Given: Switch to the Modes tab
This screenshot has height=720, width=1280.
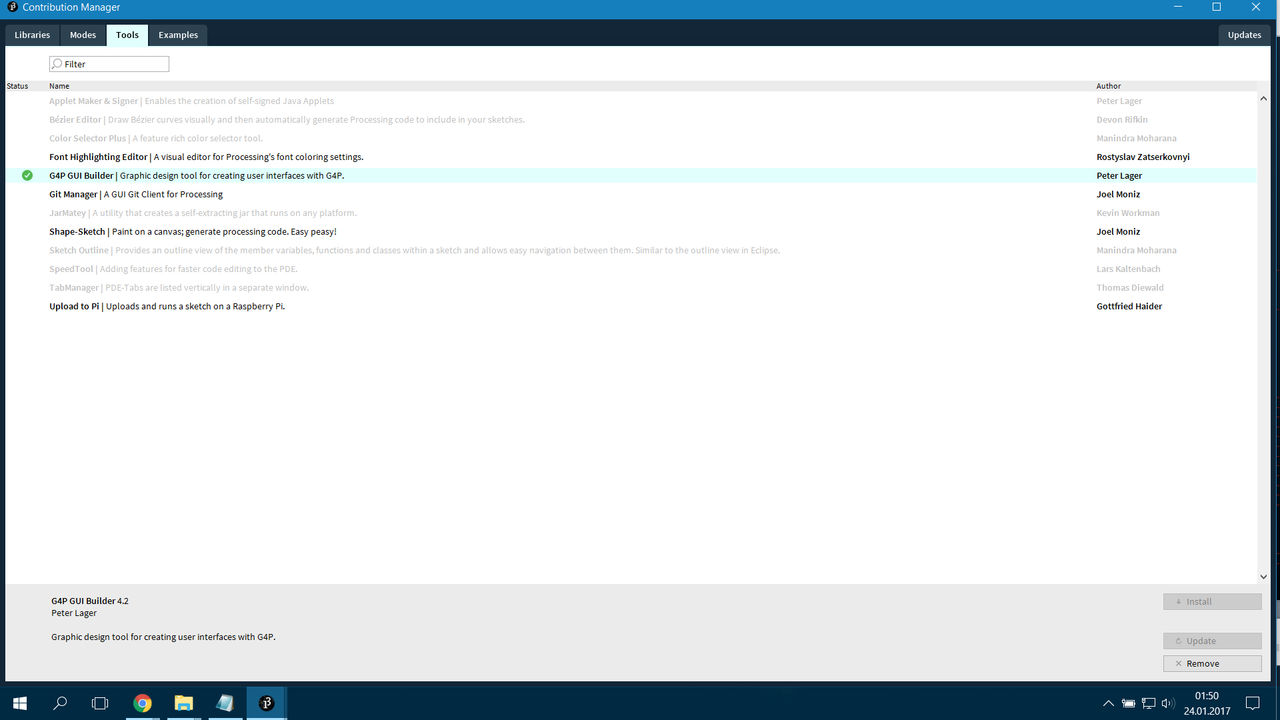Looking at the screenshot, I should point(83,35).
